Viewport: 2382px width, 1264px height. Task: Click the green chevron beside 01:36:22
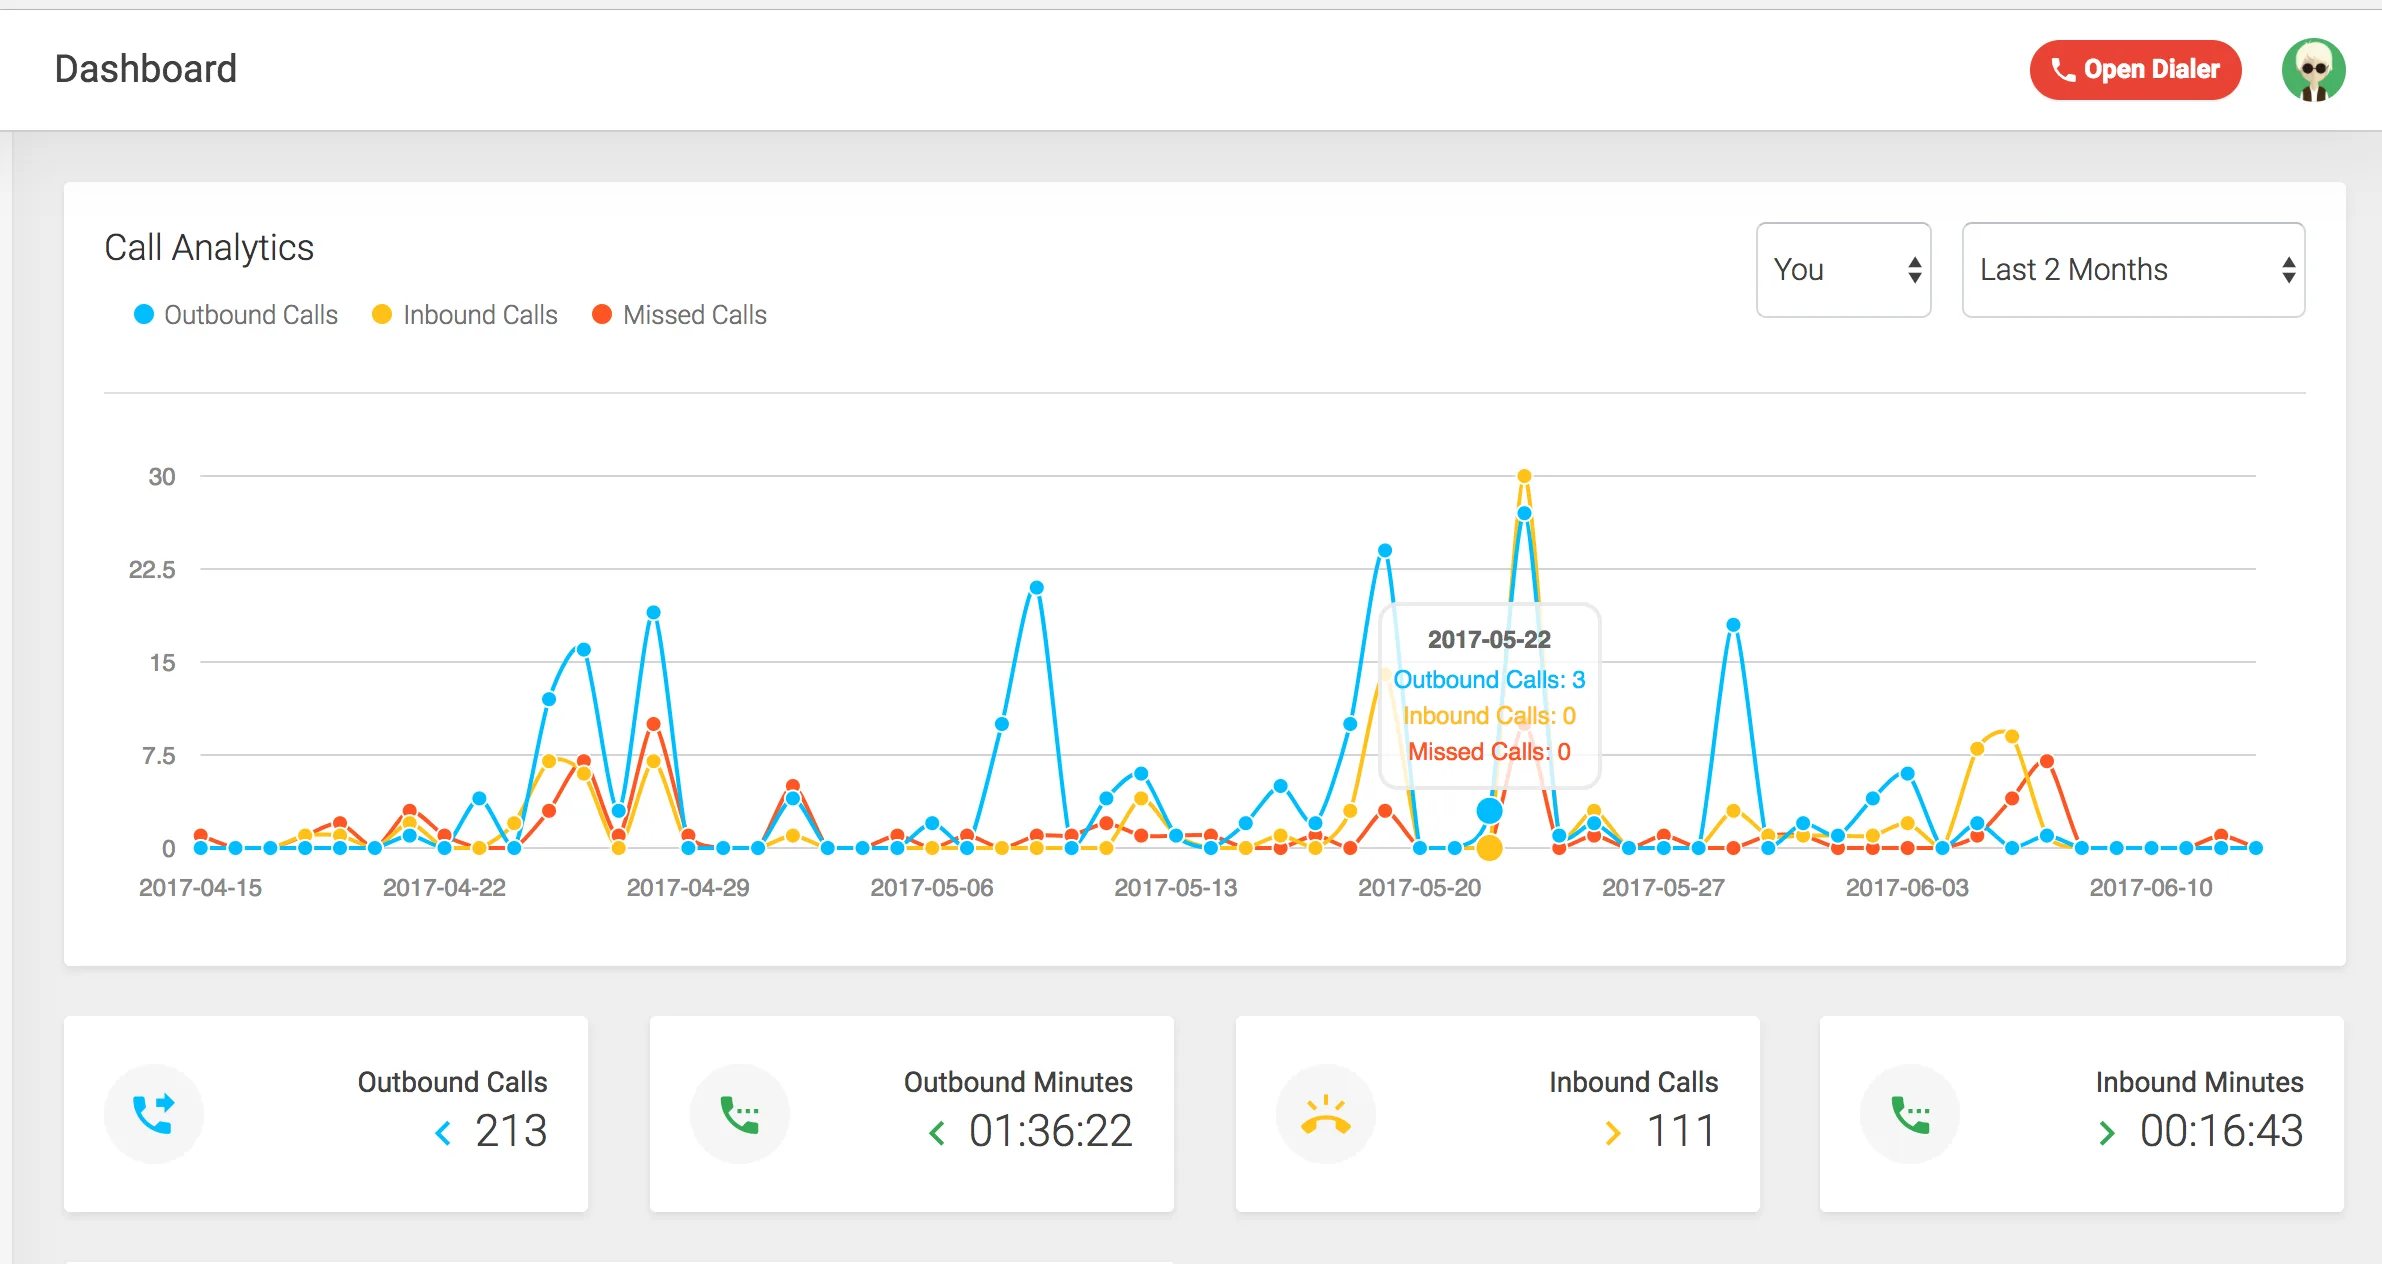coord(937,1133)
